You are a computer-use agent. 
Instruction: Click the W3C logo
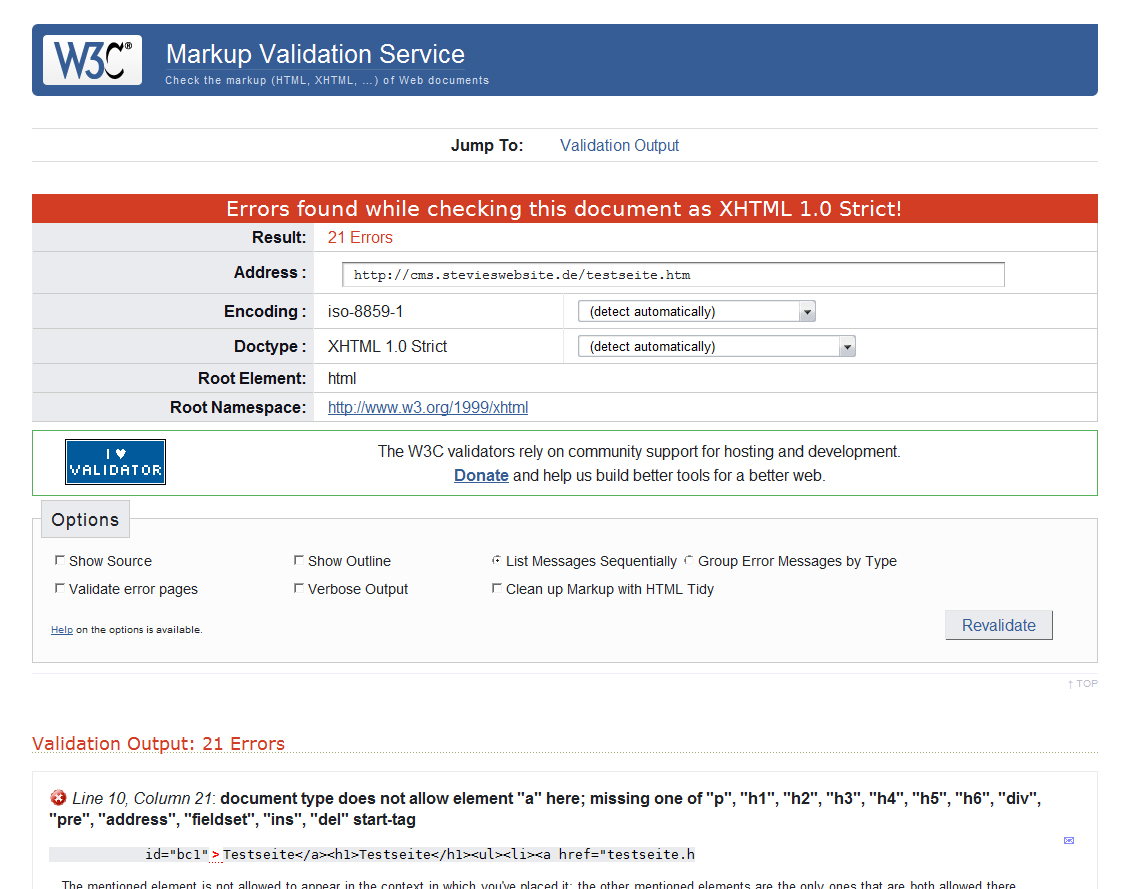[x=92, y=60]
